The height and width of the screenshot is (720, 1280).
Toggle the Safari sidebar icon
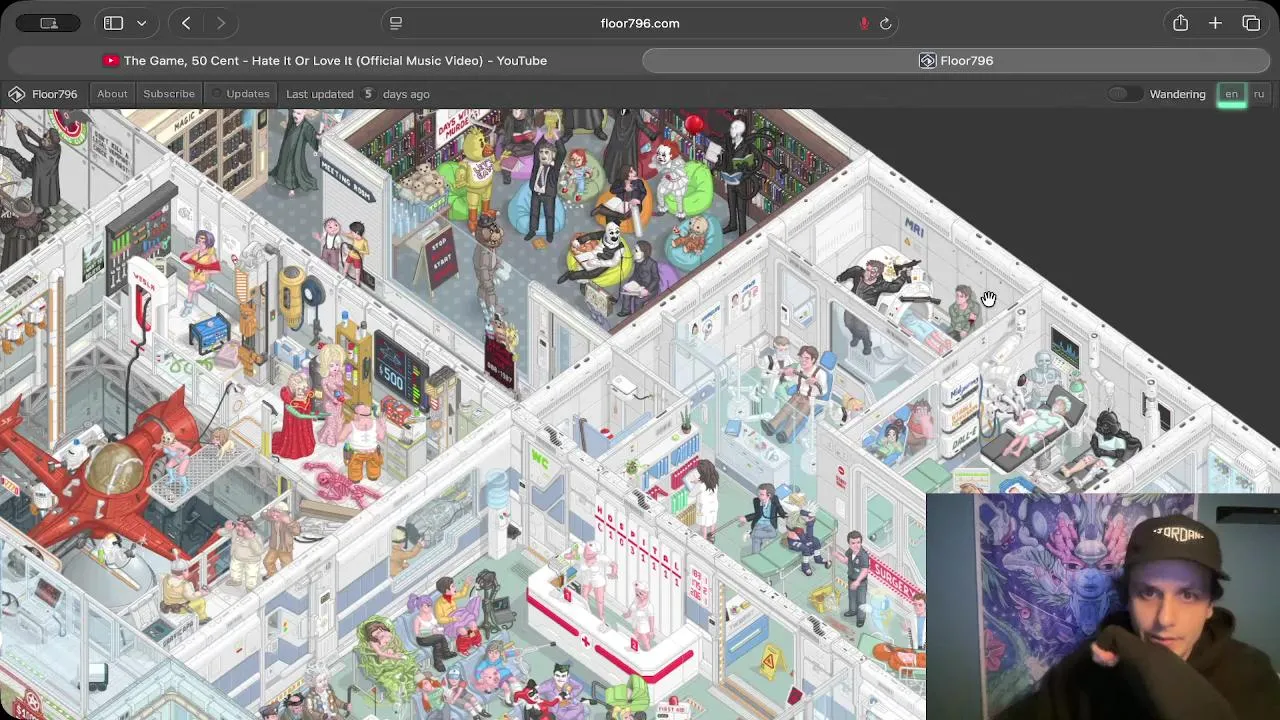click(x=113, y=23)
